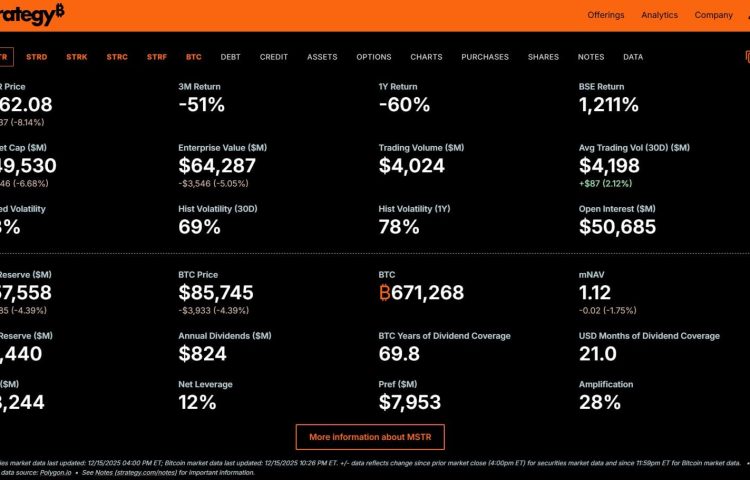Open the PURCHASES tab

coord(485,57)
